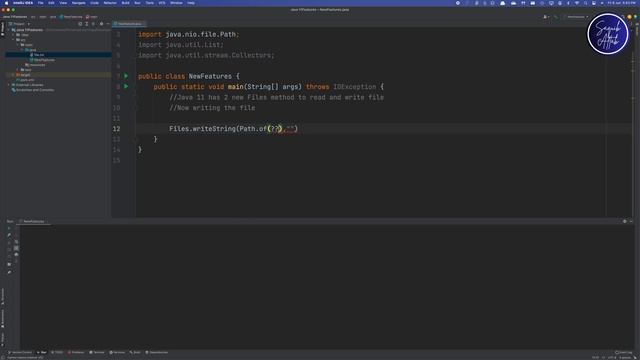
Task: Open Run panel settings gear
Action: (624, 221)
